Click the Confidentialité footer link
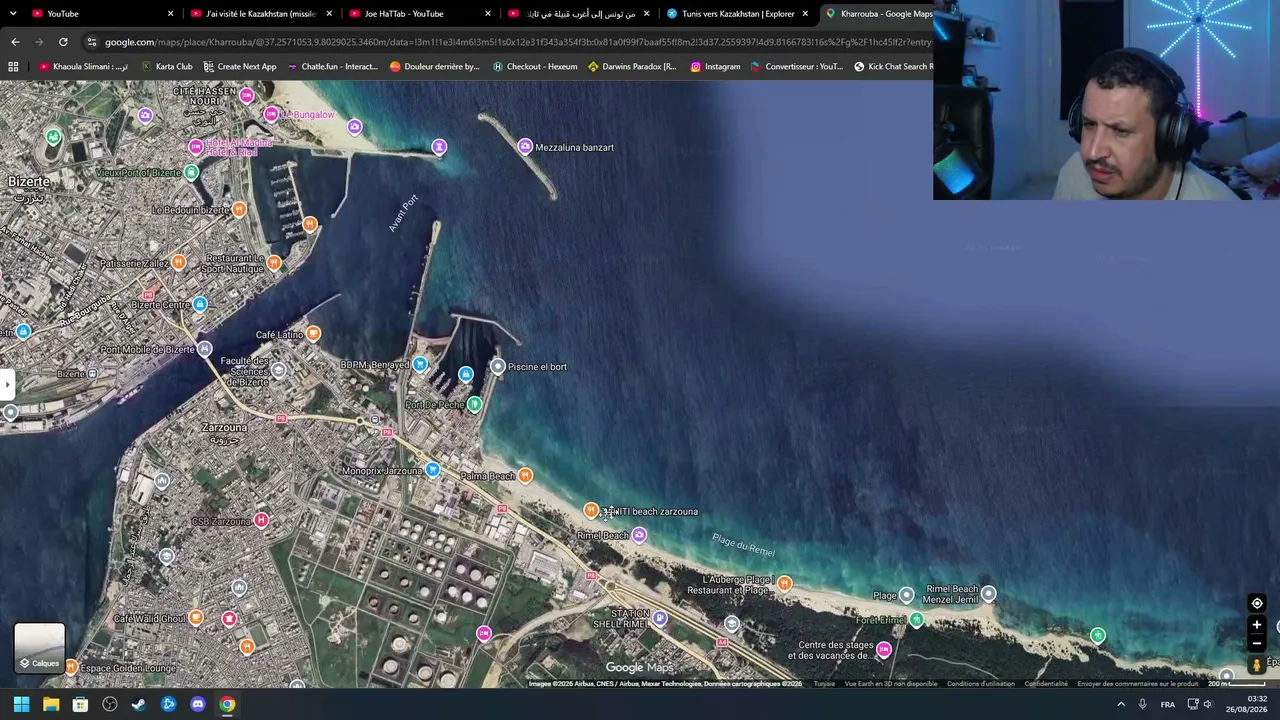Image resolution: width=1280 pixels, height=720 pixels. click(1045, 684)
